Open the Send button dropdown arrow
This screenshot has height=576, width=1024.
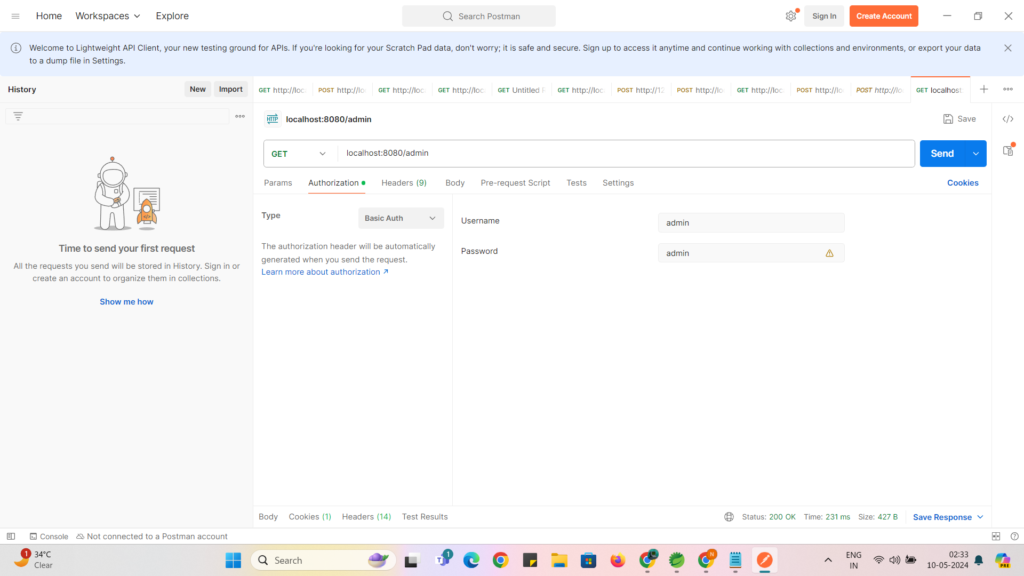click(976, 153)
